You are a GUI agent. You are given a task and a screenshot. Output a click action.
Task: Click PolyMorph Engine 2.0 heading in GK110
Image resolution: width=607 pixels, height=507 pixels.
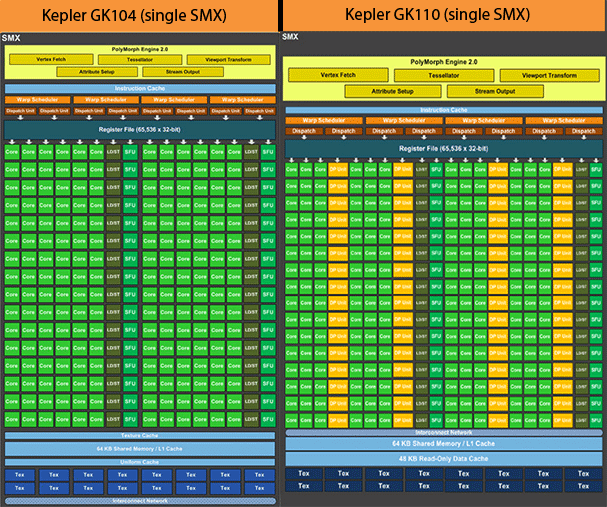[x=444, y=62]
